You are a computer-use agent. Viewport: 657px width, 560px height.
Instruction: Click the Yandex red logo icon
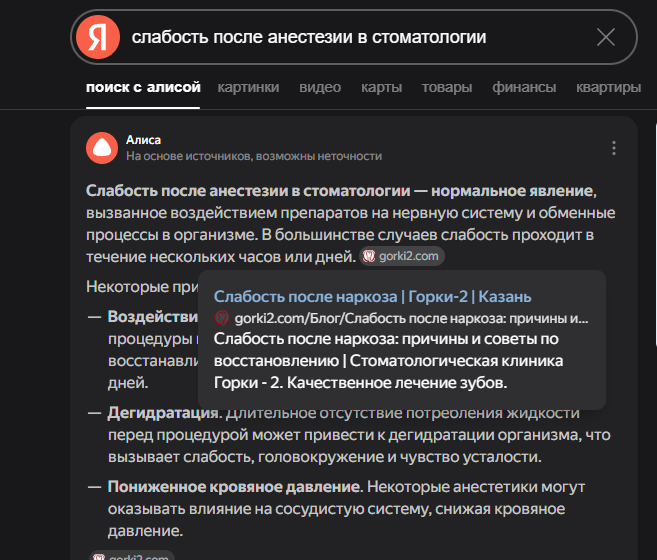[x=98, y=37]
